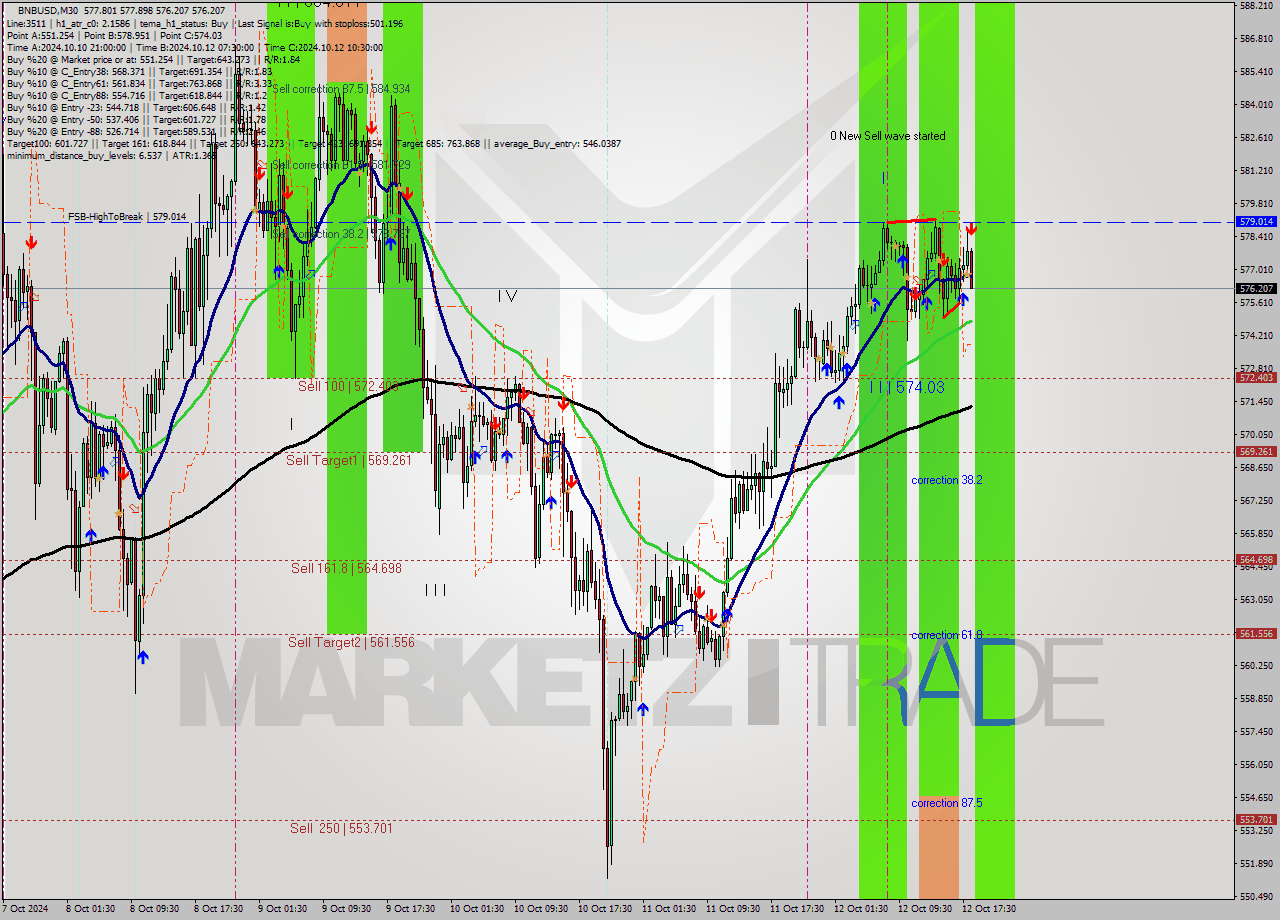Viewport: 1280px width, 920px height.
Task: Select the 'I V' wave label
Action: (507, 296)
